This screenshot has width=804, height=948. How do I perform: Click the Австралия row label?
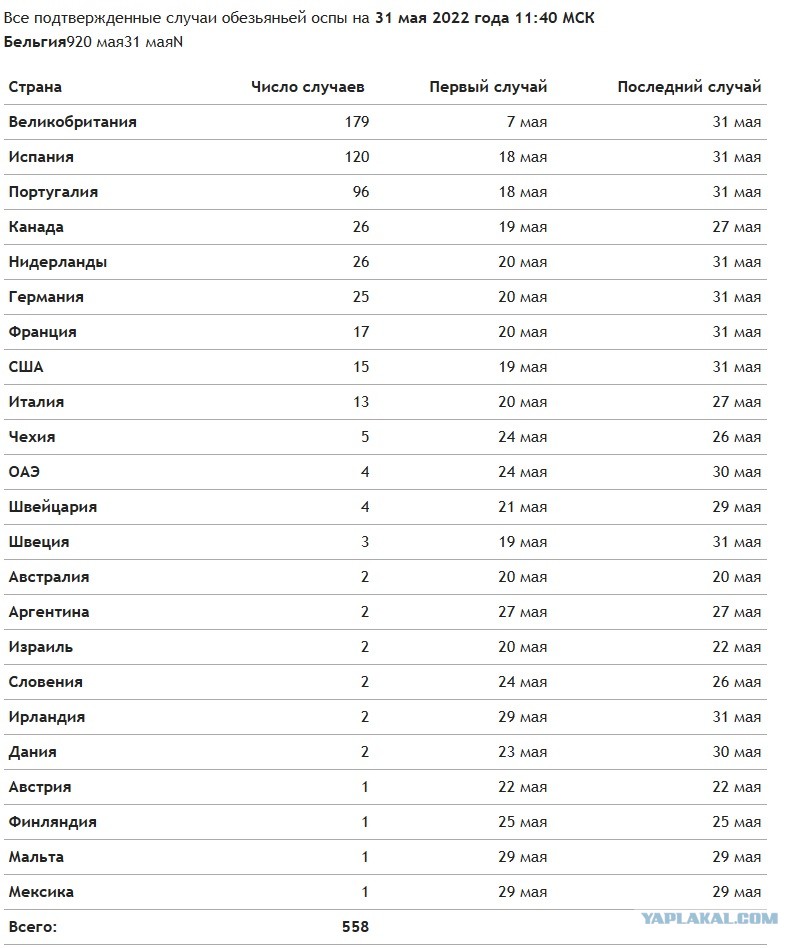pos(49,577)
